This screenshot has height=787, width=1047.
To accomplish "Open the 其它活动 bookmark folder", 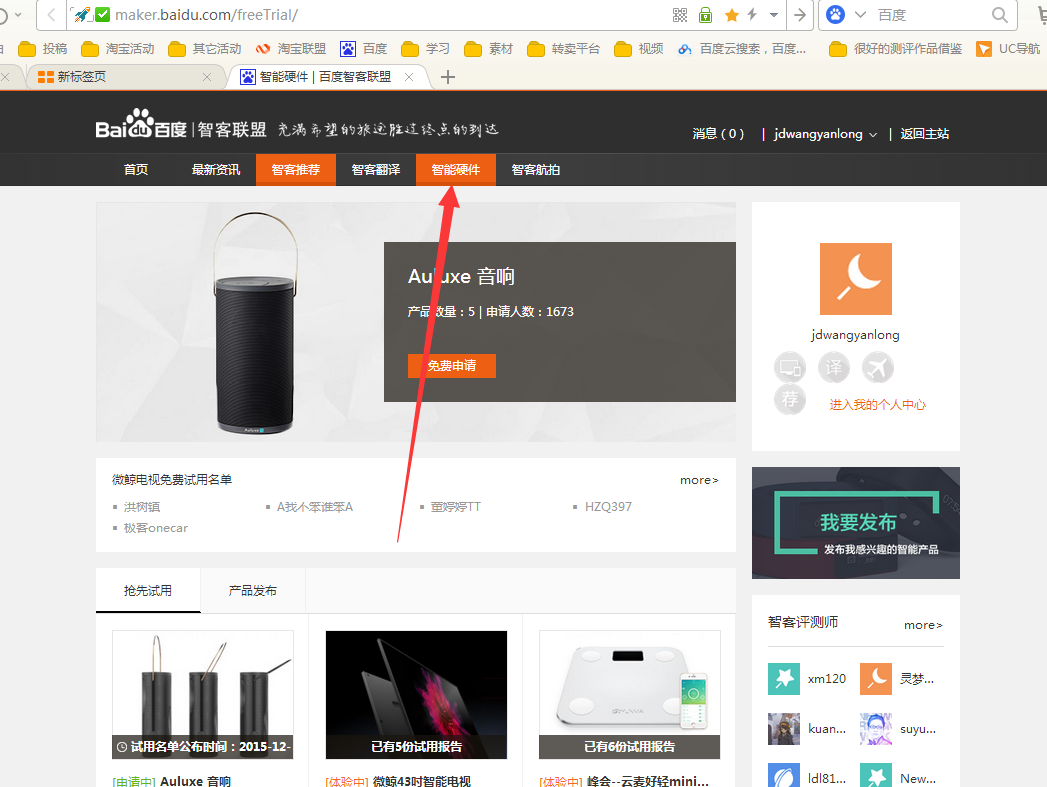I will coord(204,49).
